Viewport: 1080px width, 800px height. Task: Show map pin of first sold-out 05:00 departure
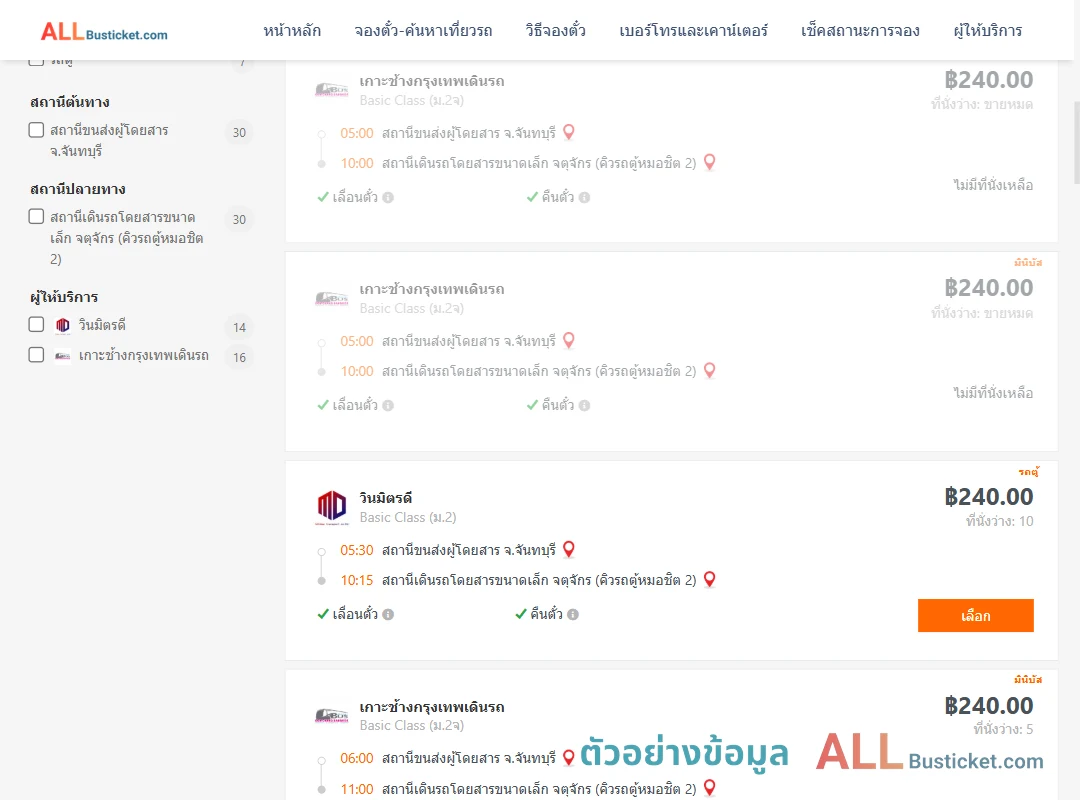point(569,132)
